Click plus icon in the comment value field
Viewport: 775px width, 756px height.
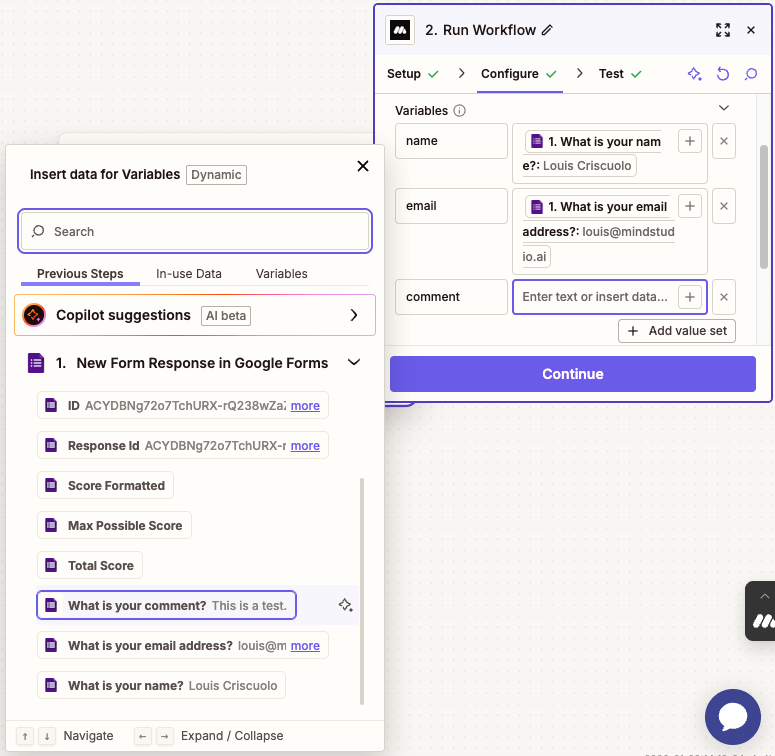(x=689, y=297)
